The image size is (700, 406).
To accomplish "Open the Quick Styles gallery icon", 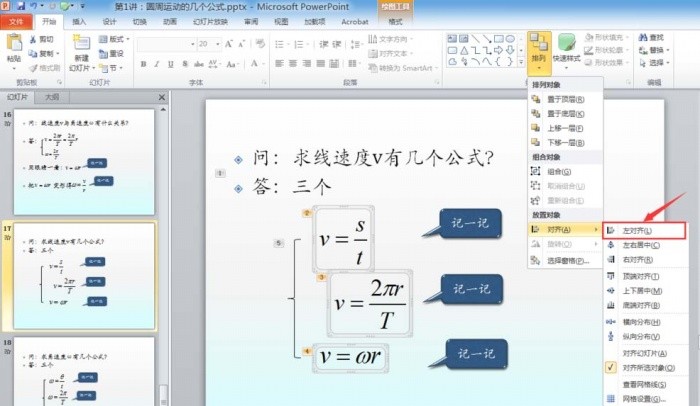I will [x=567, y=44].
